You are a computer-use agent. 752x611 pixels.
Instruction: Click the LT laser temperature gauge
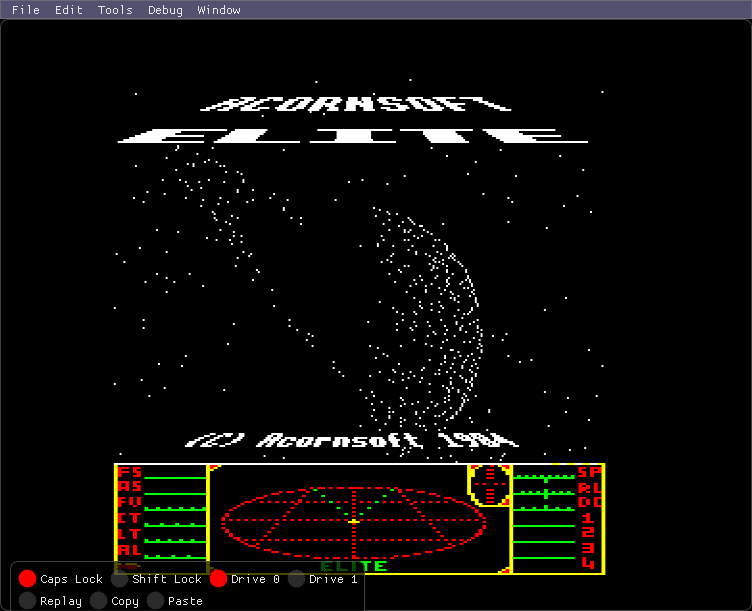(175, 541)
